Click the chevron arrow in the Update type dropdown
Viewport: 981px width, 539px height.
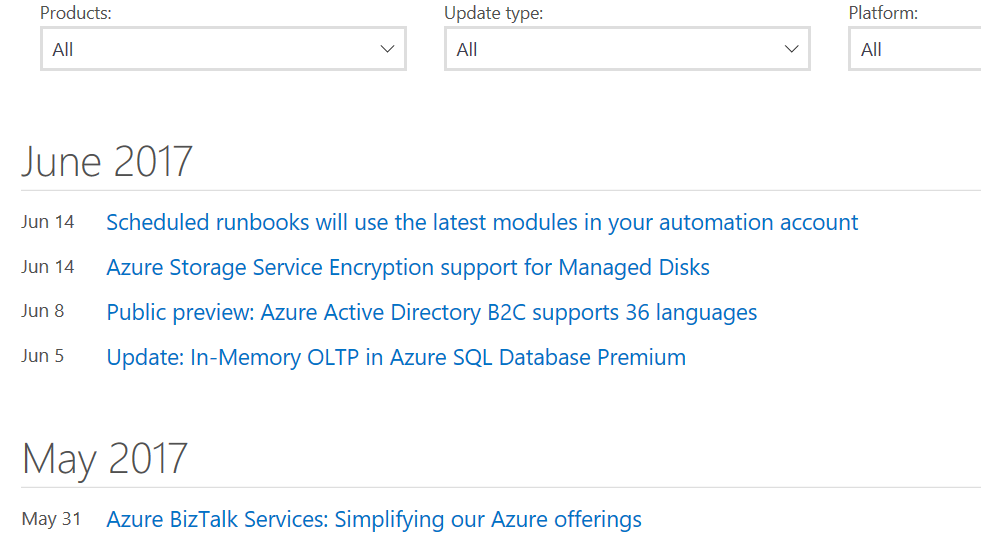click(792, 49)
